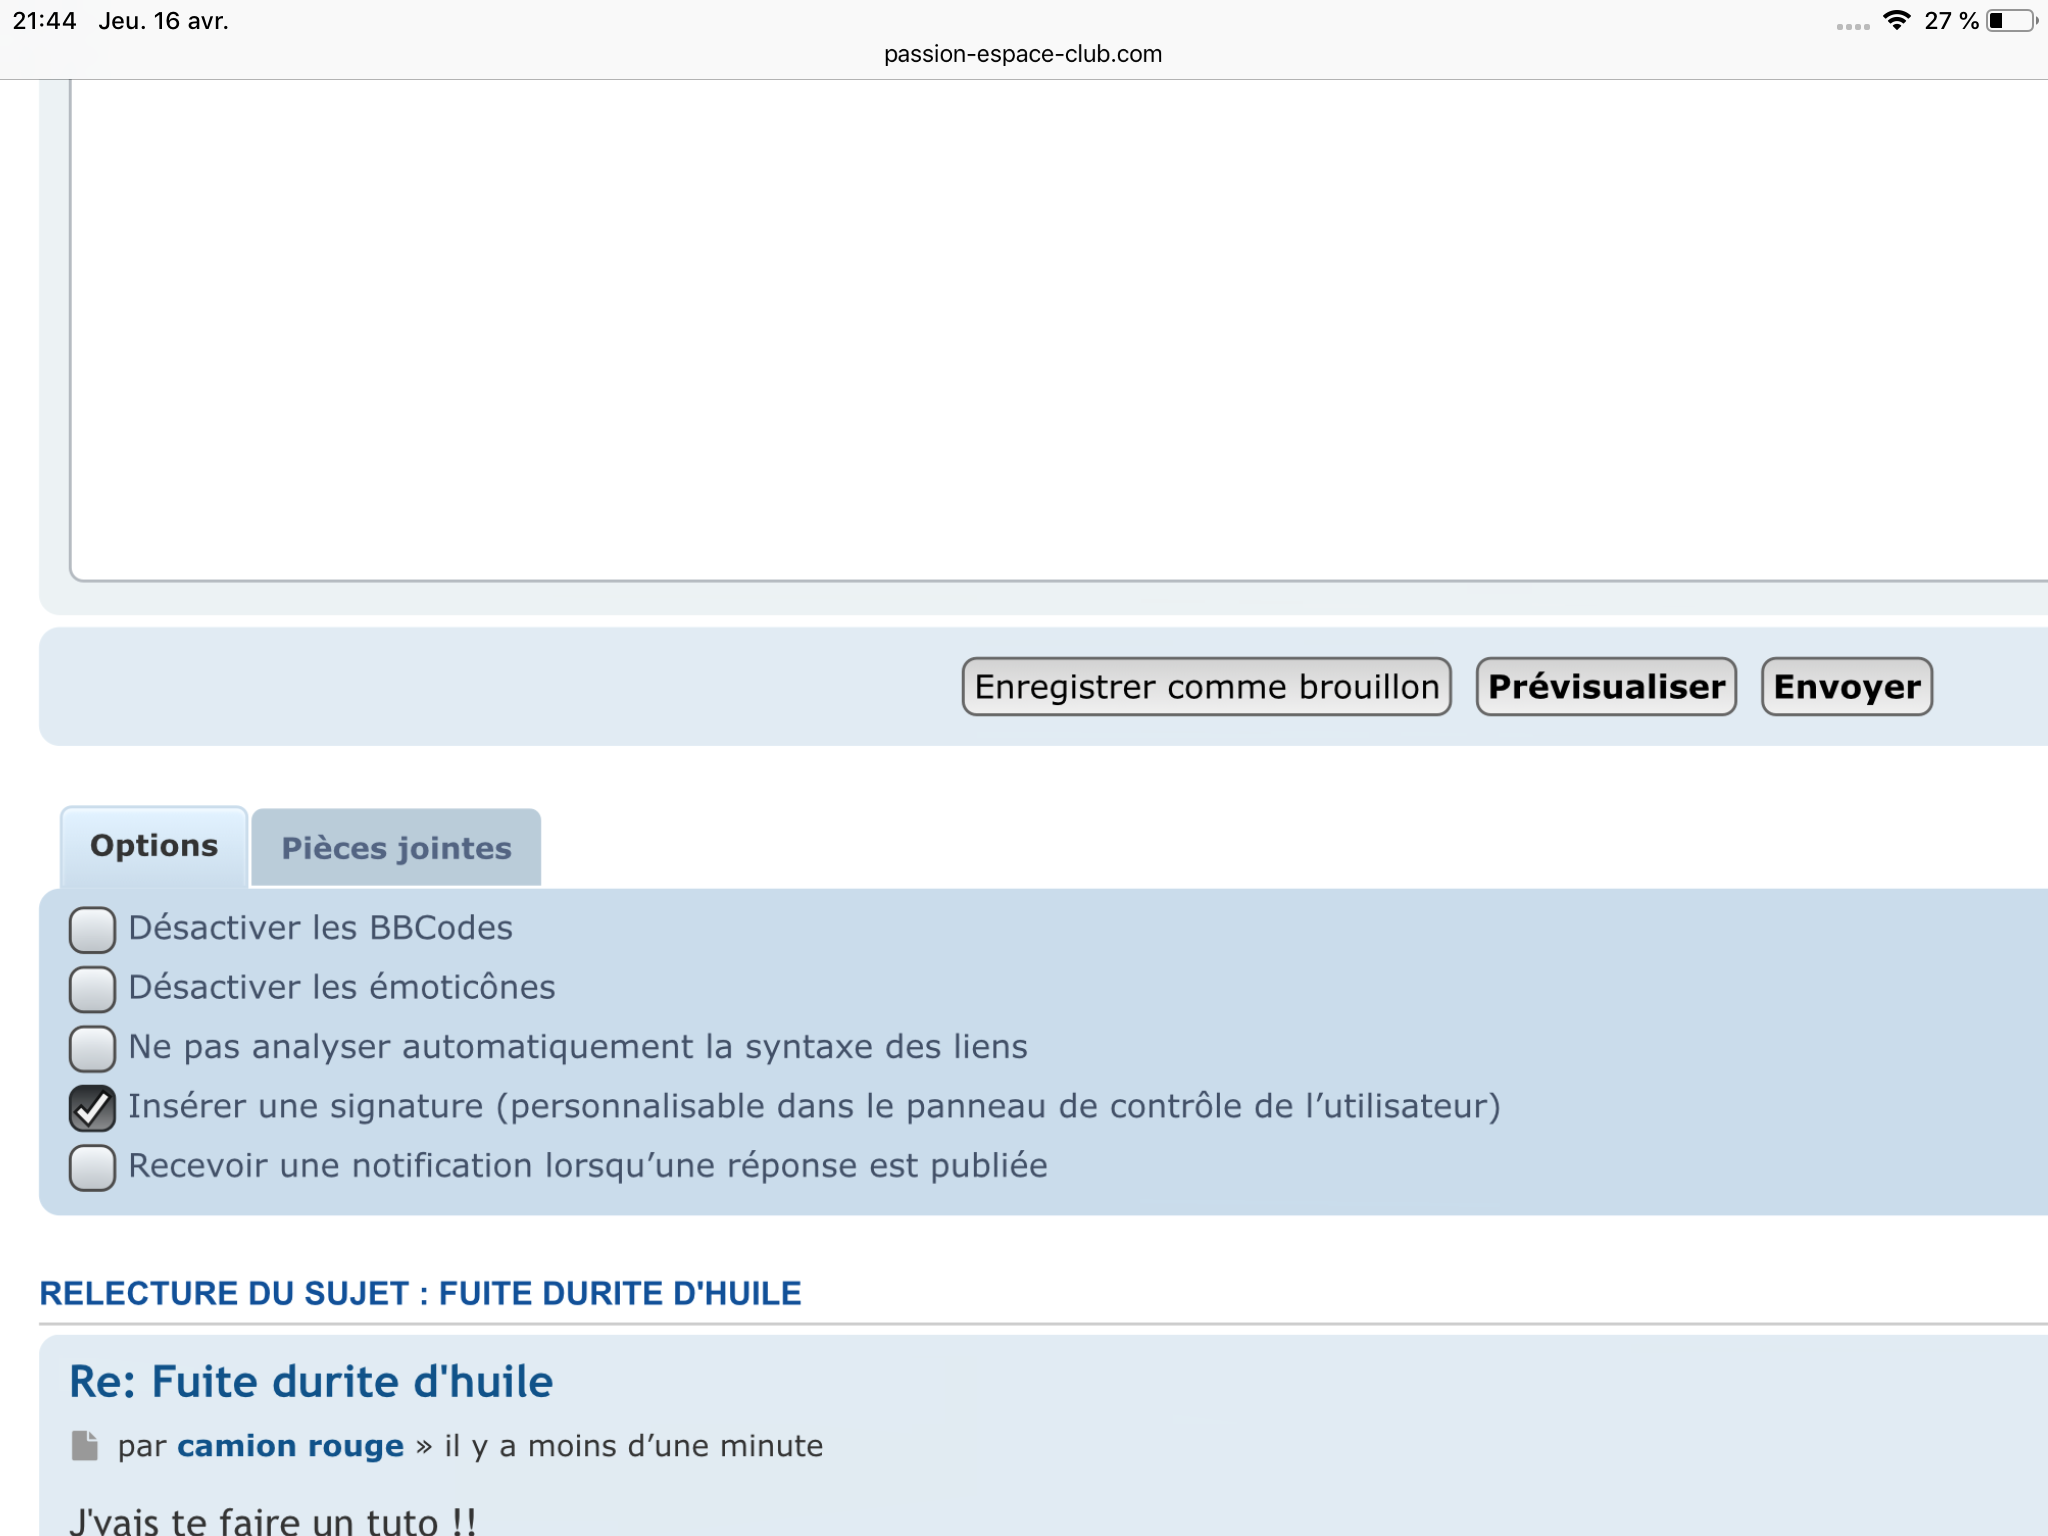Viewport: 2048px width, 1536px height.
Task: Tap the battery indicator icon
Action: (x=2010, y=21)
